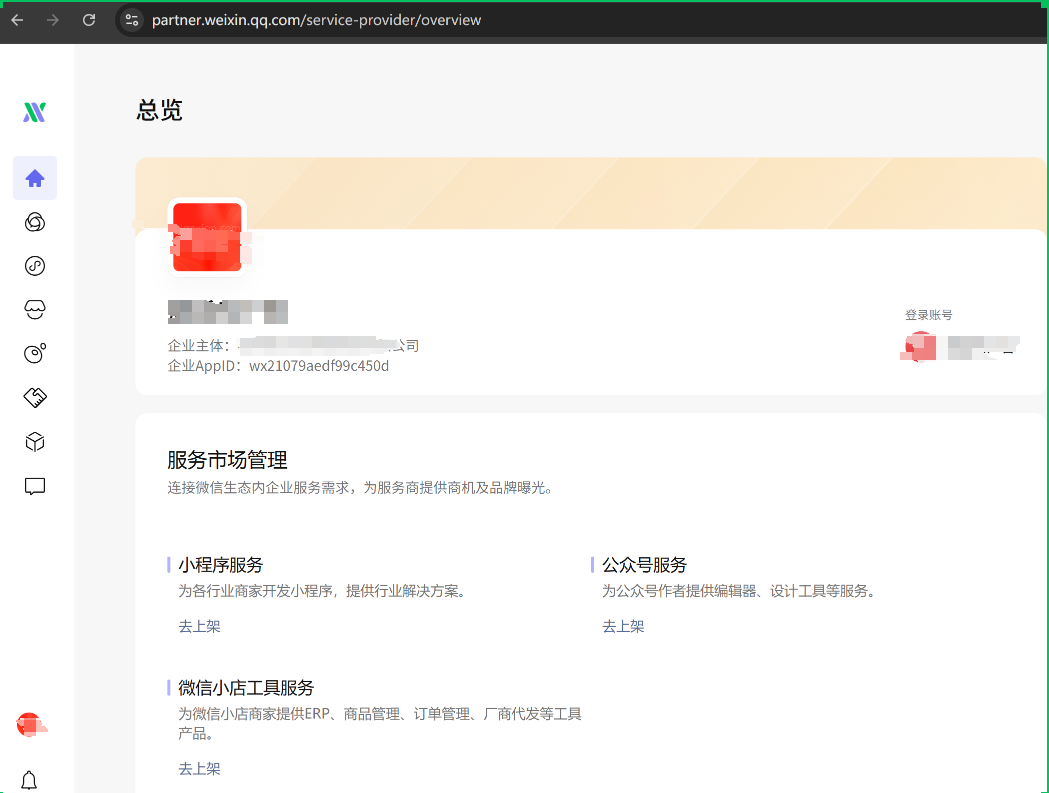Viewport: 1049px width, 793px height.
Task: Click 去上架 under 公众号服务
Action: 624,626
